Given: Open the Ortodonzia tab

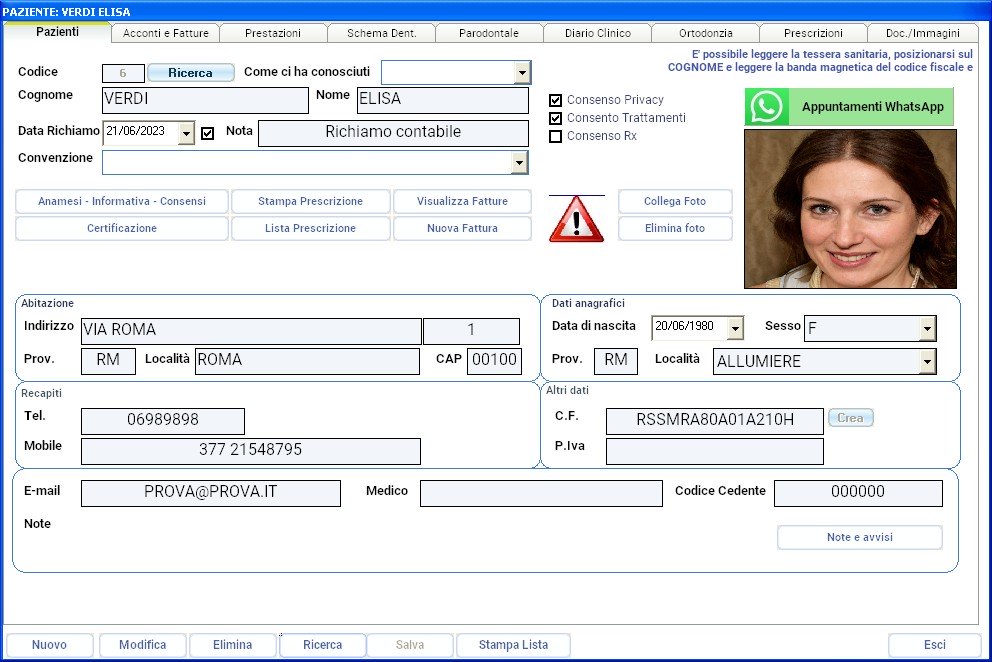Looking at the screenshot, I should 705,32.
